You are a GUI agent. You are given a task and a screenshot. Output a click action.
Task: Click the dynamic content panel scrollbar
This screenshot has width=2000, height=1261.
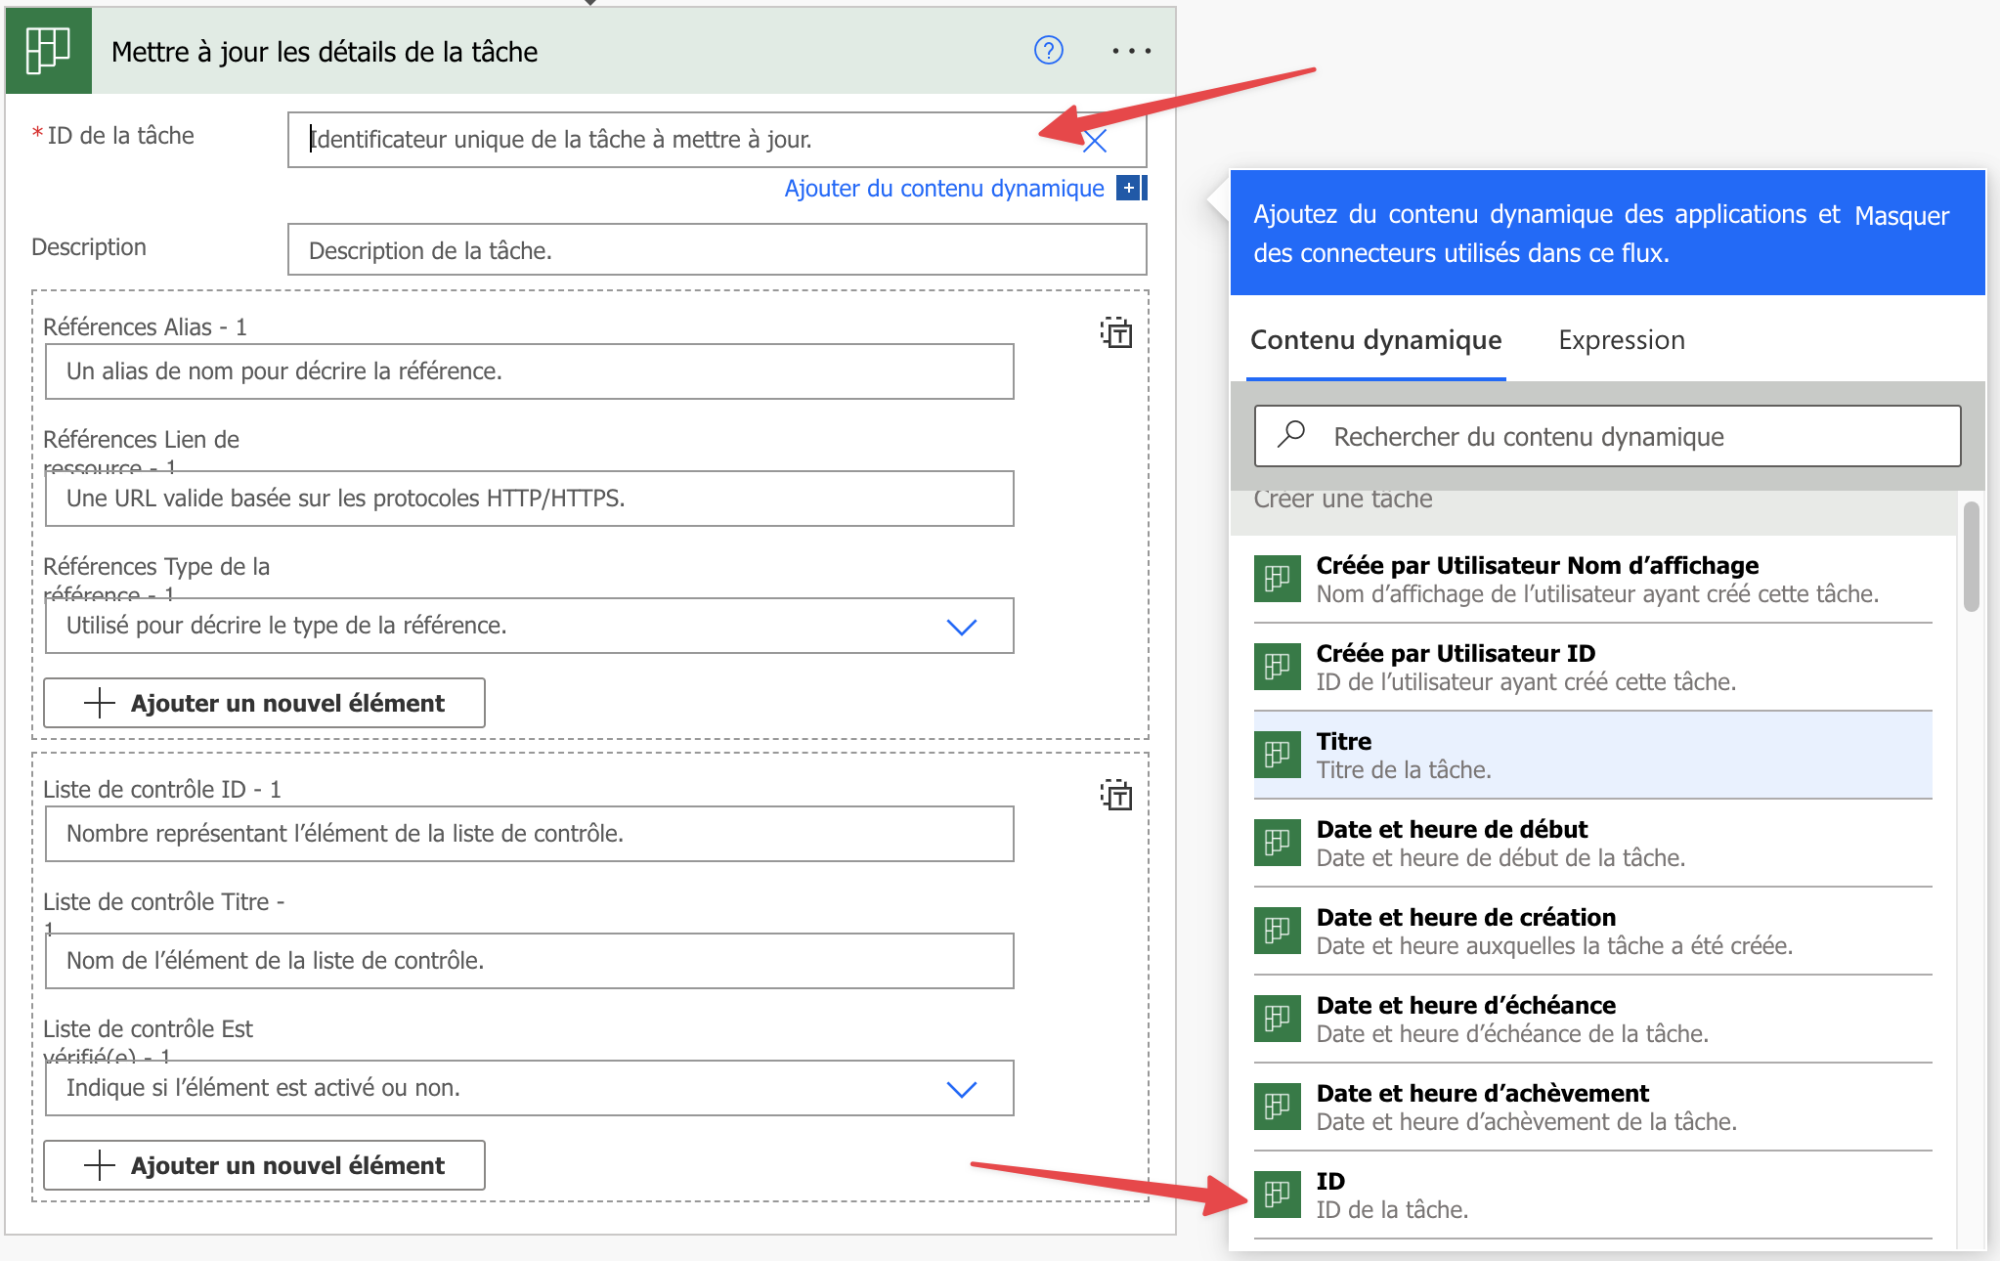1970,557
